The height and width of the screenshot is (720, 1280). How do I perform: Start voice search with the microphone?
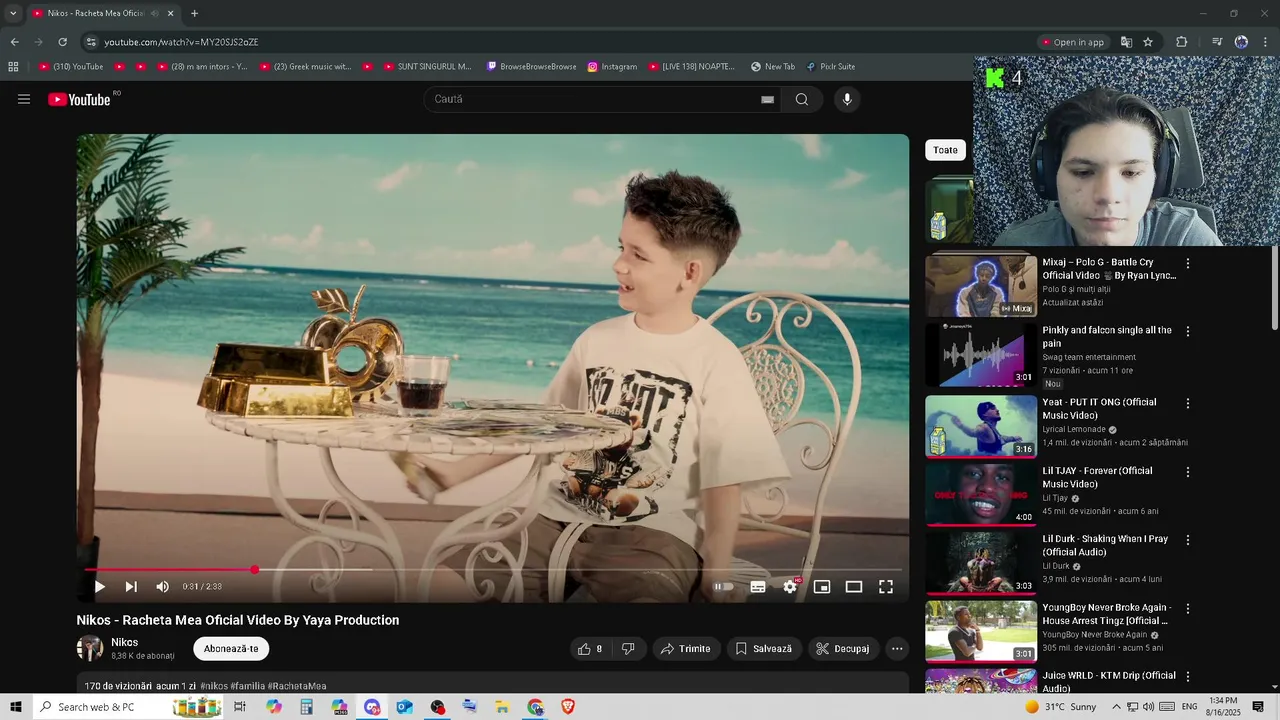point(847,99)
